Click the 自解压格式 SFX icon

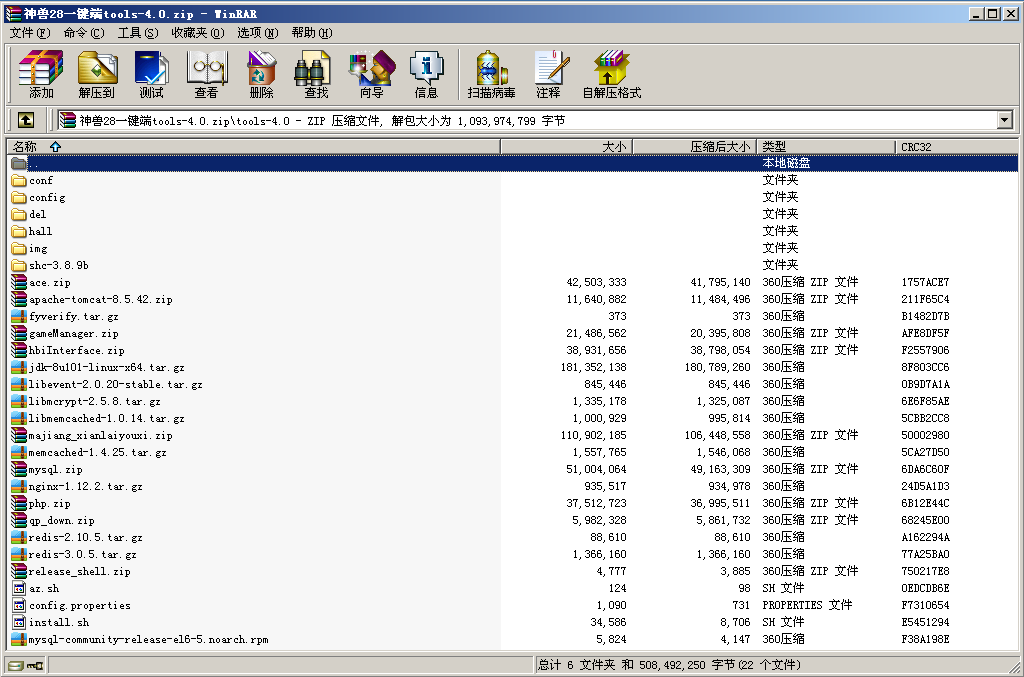coord(611,74)
